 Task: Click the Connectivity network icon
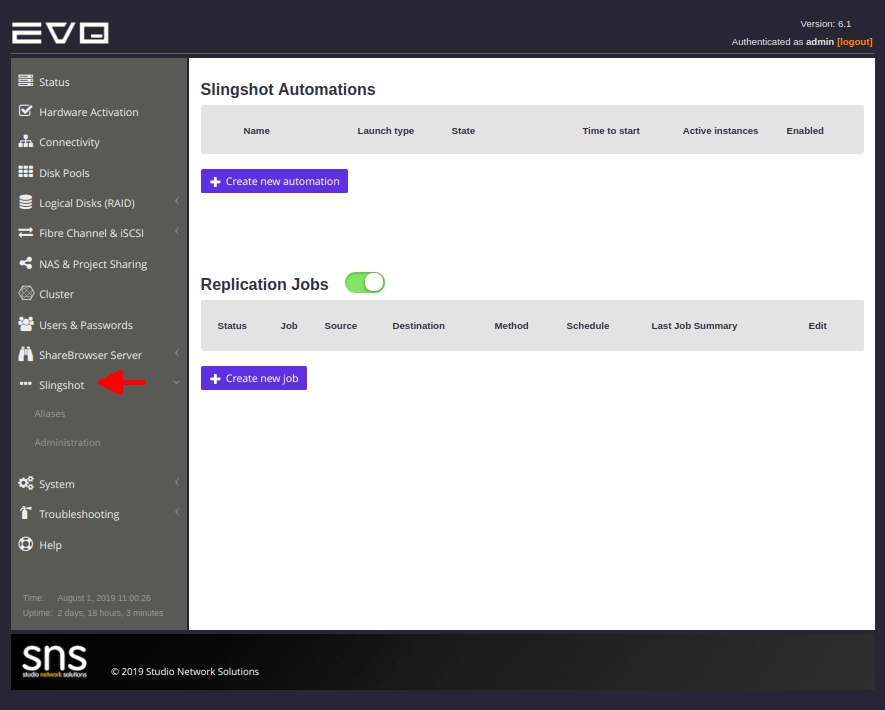(x=25, y=141)
